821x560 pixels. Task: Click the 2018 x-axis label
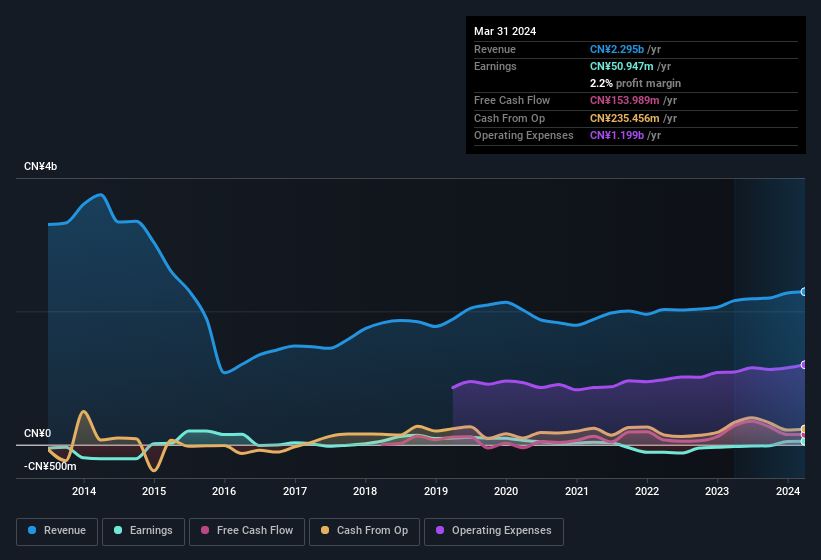[365, 491]
